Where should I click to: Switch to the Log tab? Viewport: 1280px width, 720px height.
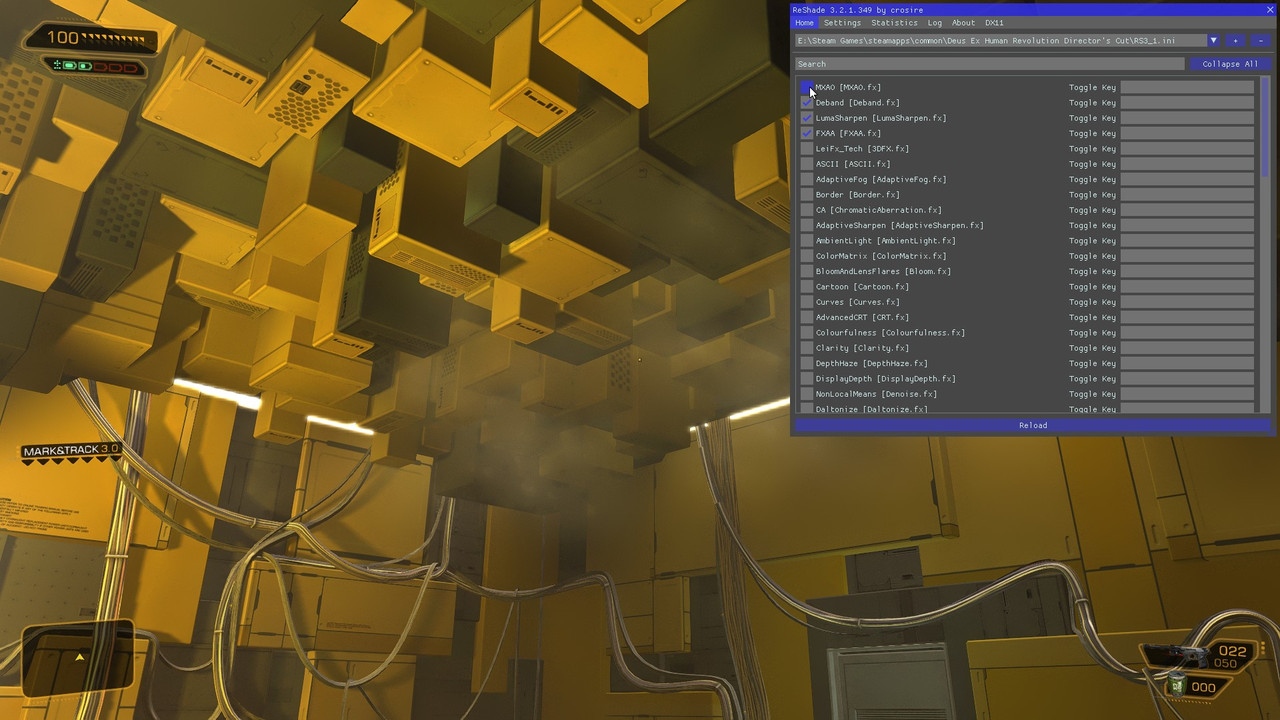tap(934, 23)
